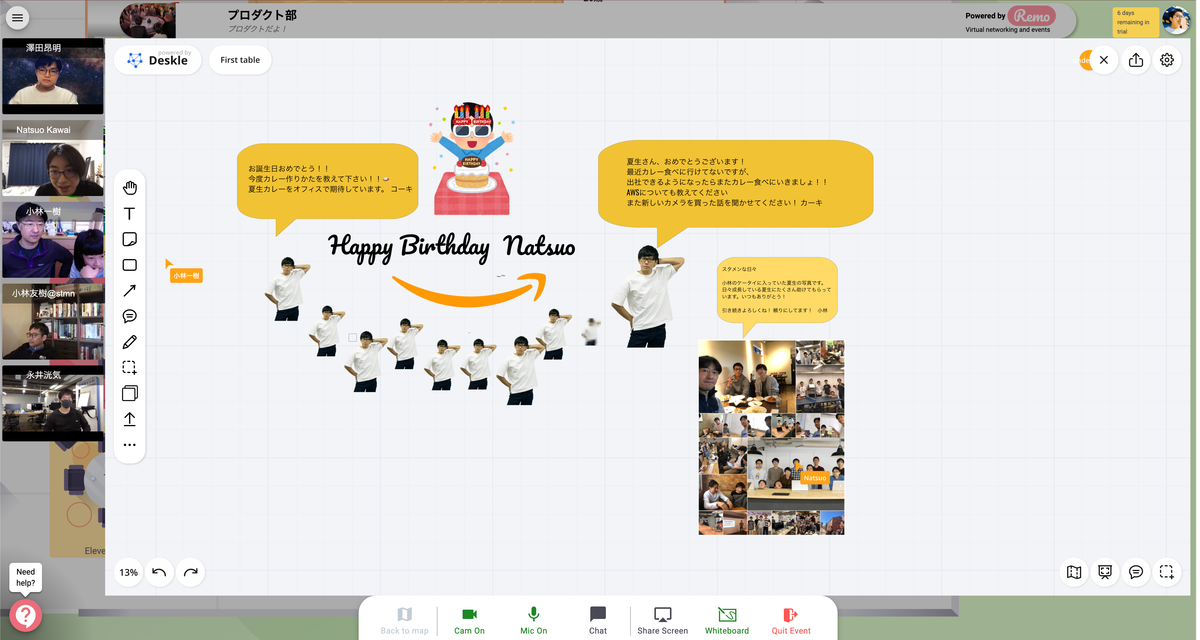The width and height of the screenshot is (1200, 640).
Task: Select the arrow connector tool
Action: (129, 291)
